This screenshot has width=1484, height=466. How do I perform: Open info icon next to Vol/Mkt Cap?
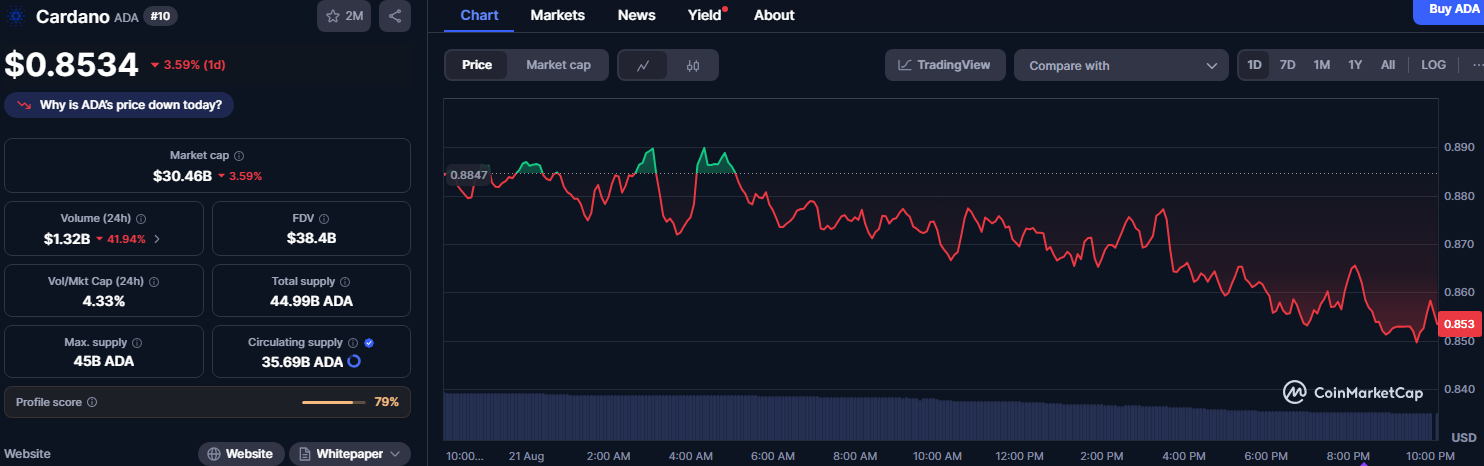[153, 282]
